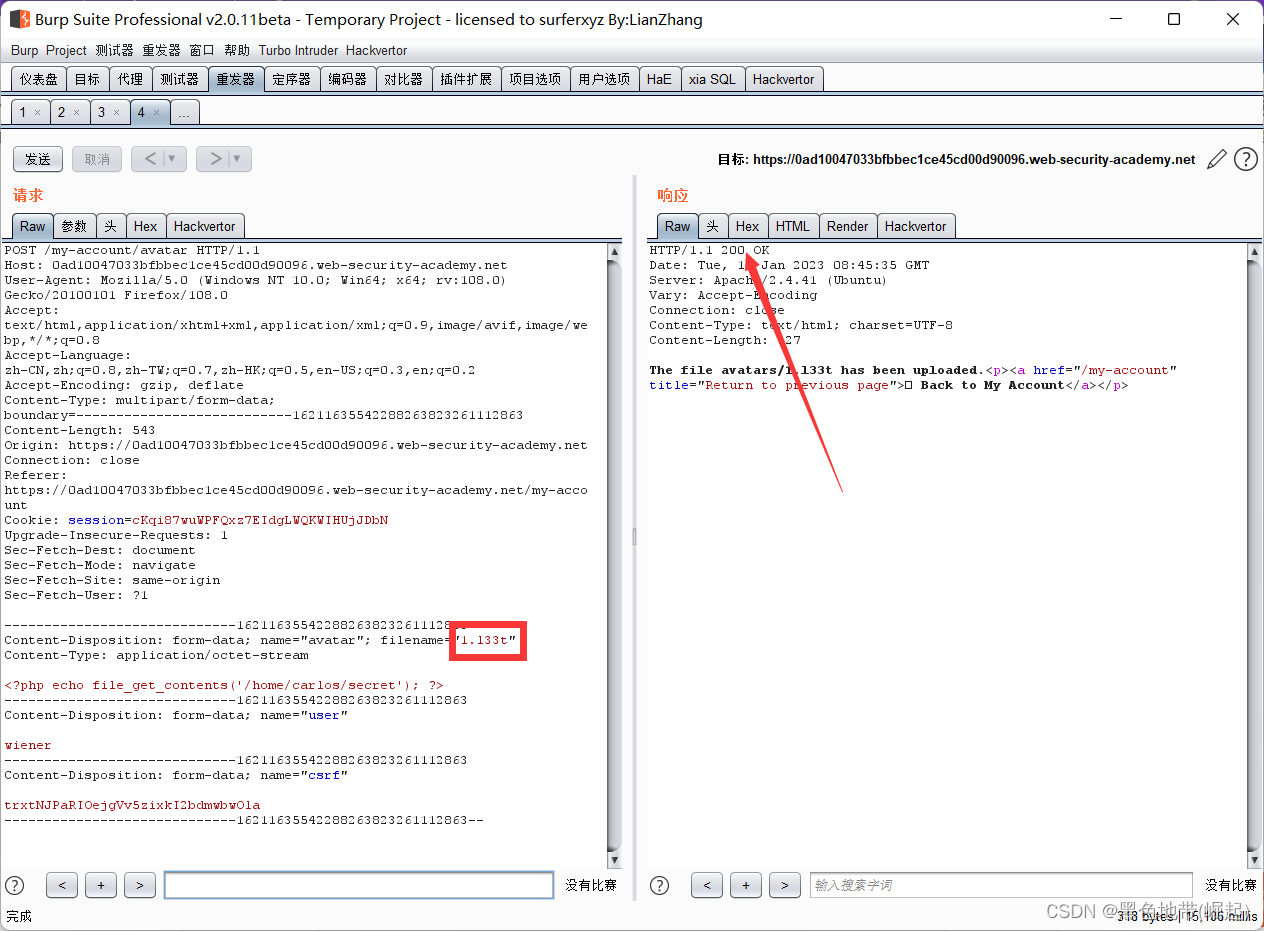
Task: Switch to the 定序器 tab
Action: 292,79
